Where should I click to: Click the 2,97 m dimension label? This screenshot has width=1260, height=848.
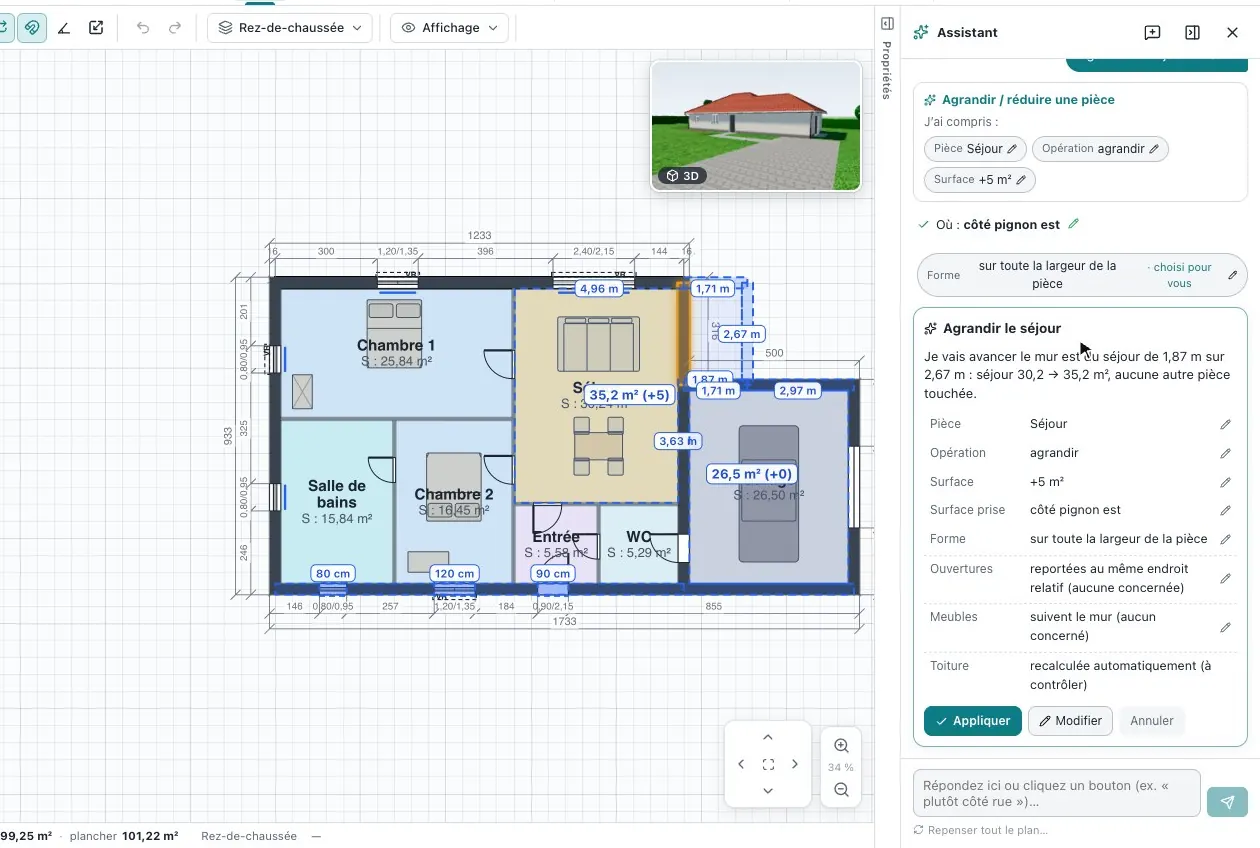[797, 390]
